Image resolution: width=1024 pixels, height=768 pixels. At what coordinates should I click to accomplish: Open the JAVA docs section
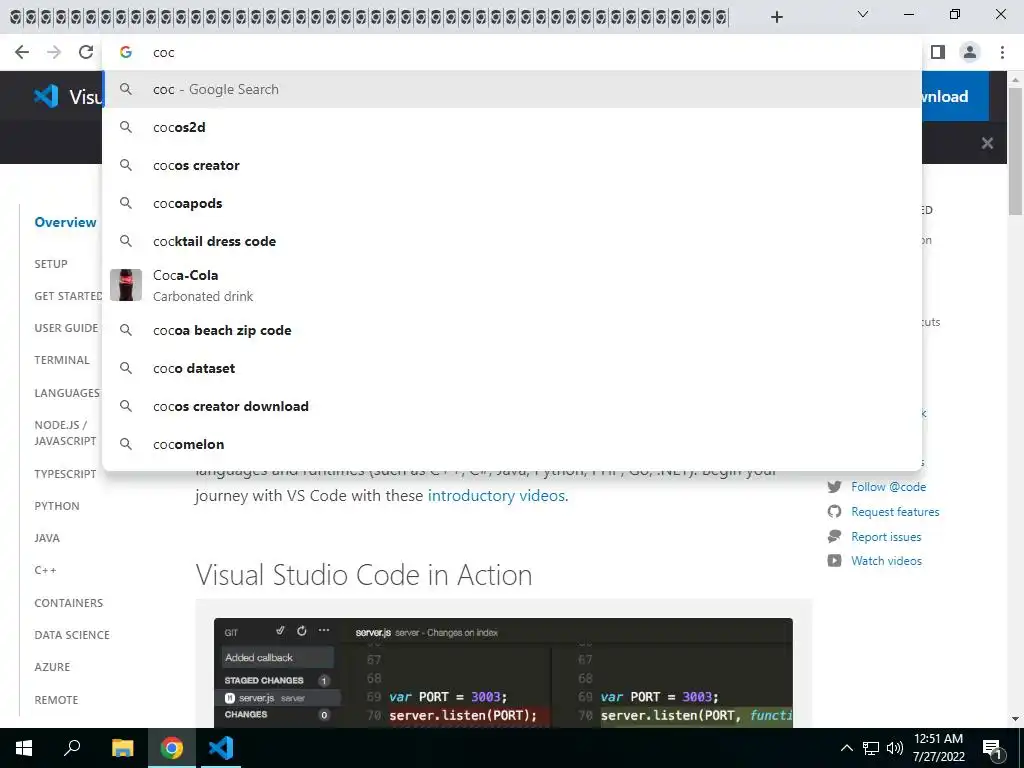pos(47,538)
